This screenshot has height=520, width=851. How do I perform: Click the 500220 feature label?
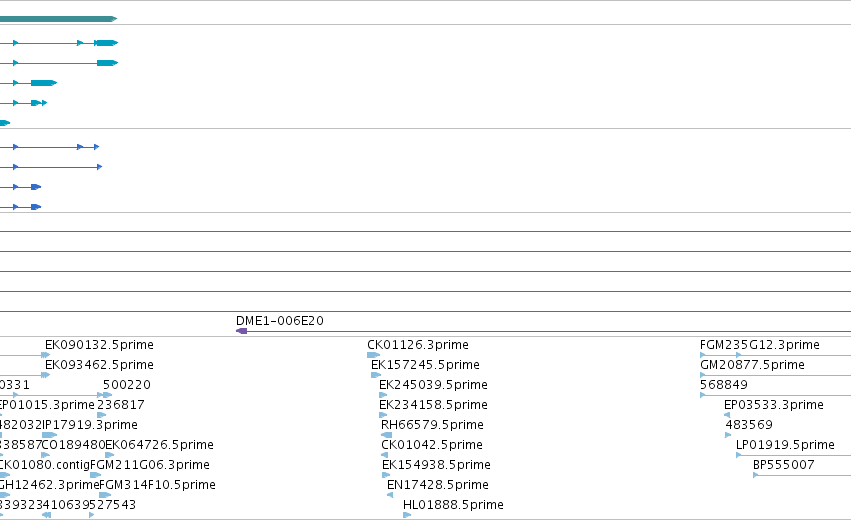click(x=126, y=385)
